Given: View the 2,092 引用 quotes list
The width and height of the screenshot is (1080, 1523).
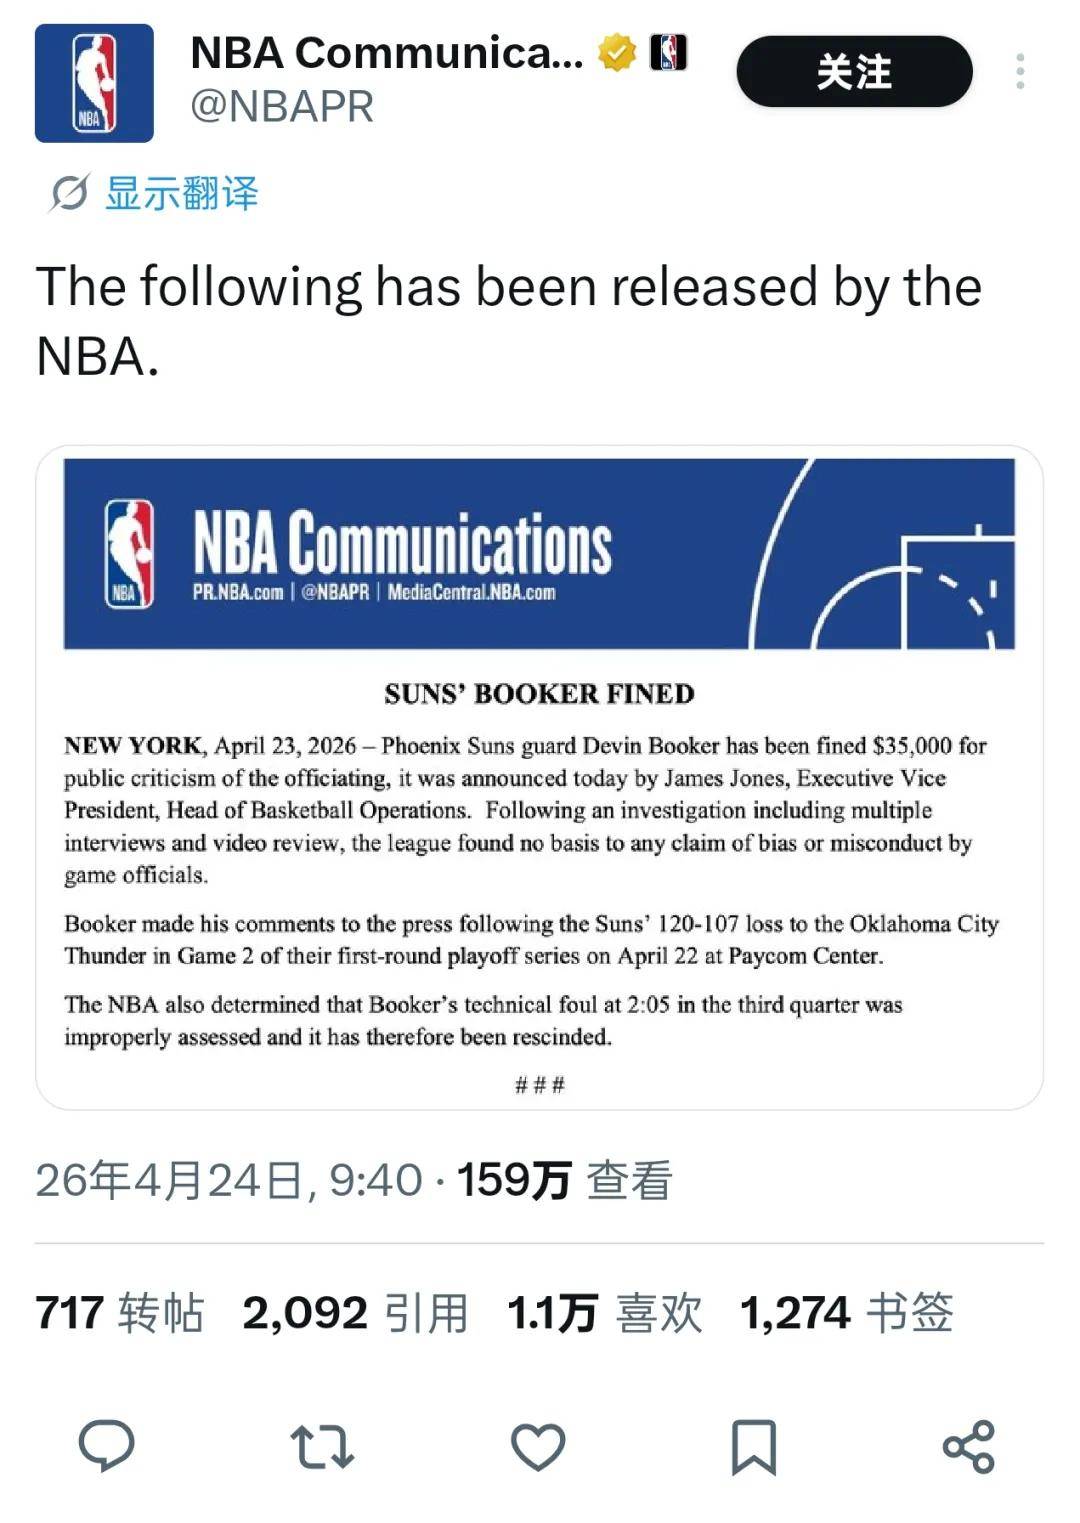Looking at the screenshot, I should [x=355, y=1312].
